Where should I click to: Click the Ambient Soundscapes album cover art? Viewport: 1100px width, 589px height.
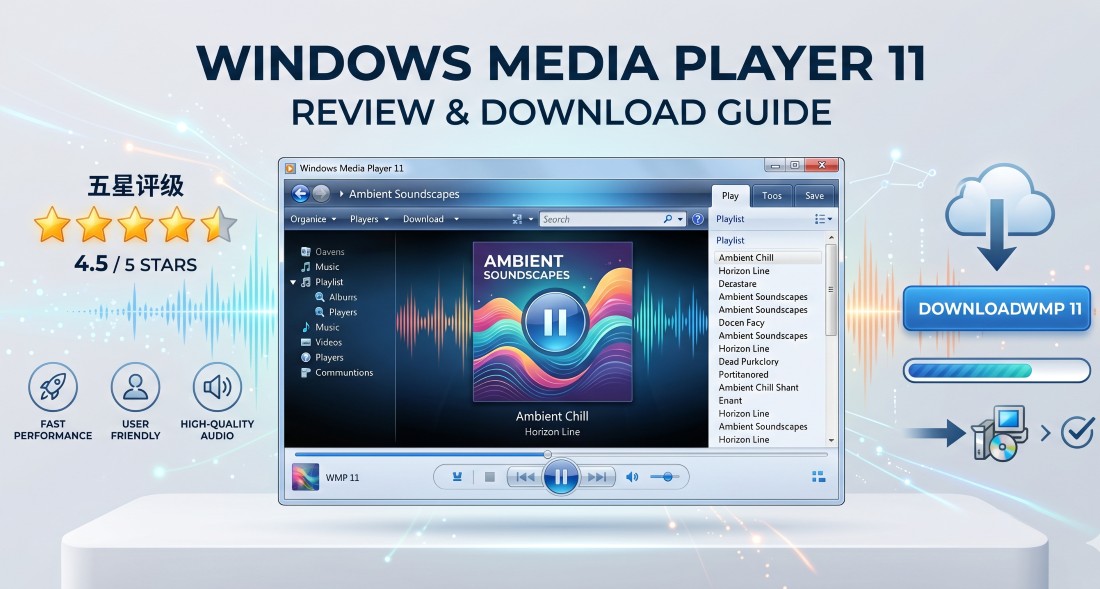553,322
